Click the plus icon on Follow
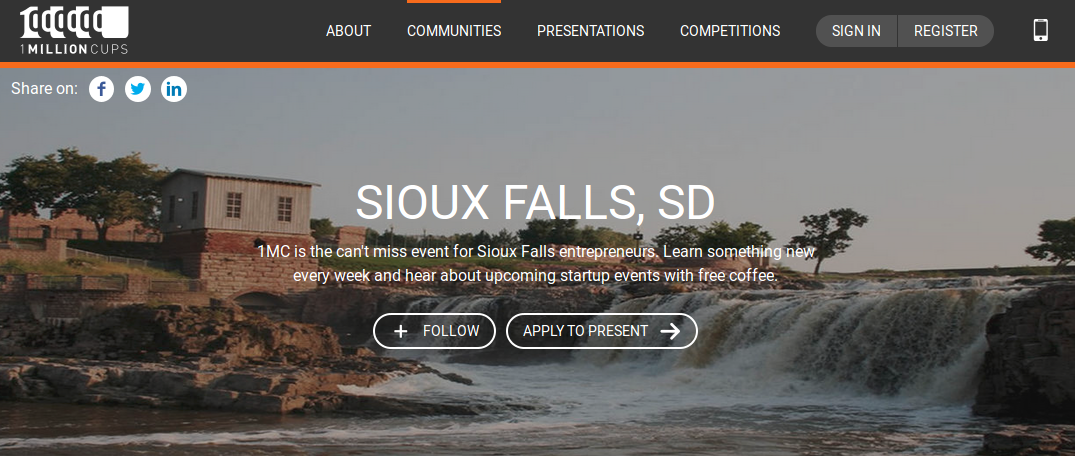Image resolution: width=1075 pixels, height=456 pixels. [400, 331]
